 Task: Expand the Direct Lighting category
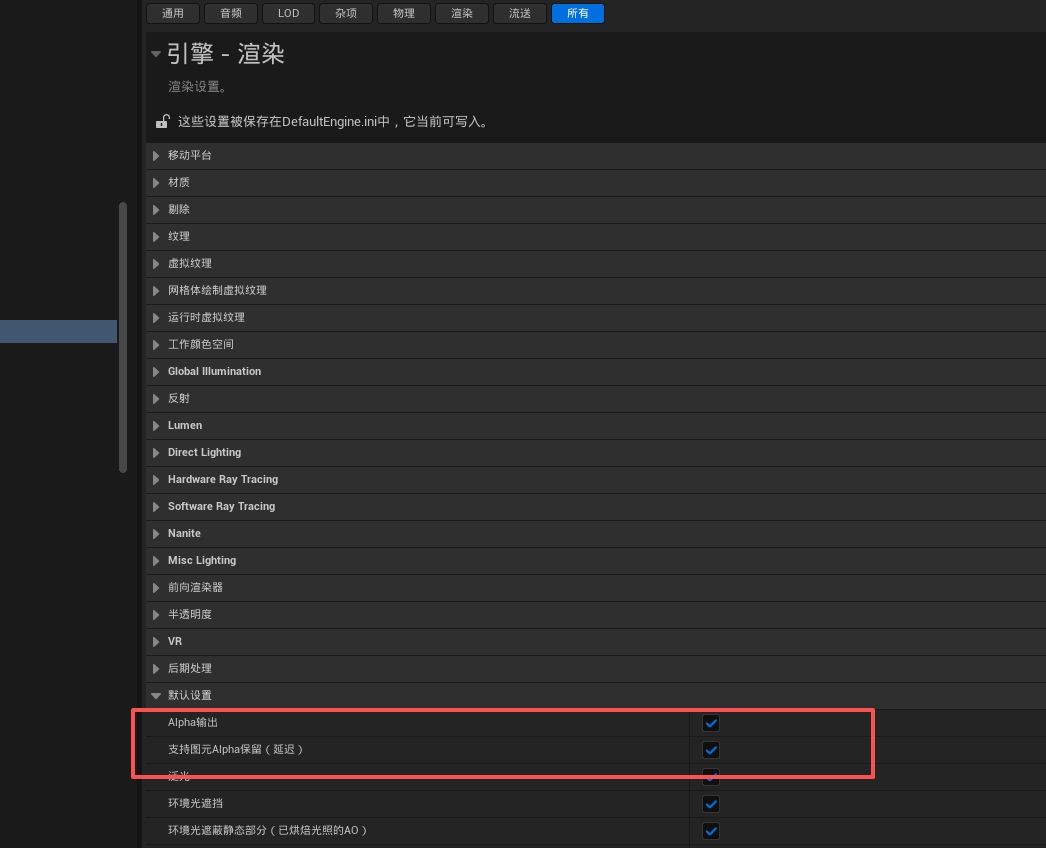tap(156, 452)
